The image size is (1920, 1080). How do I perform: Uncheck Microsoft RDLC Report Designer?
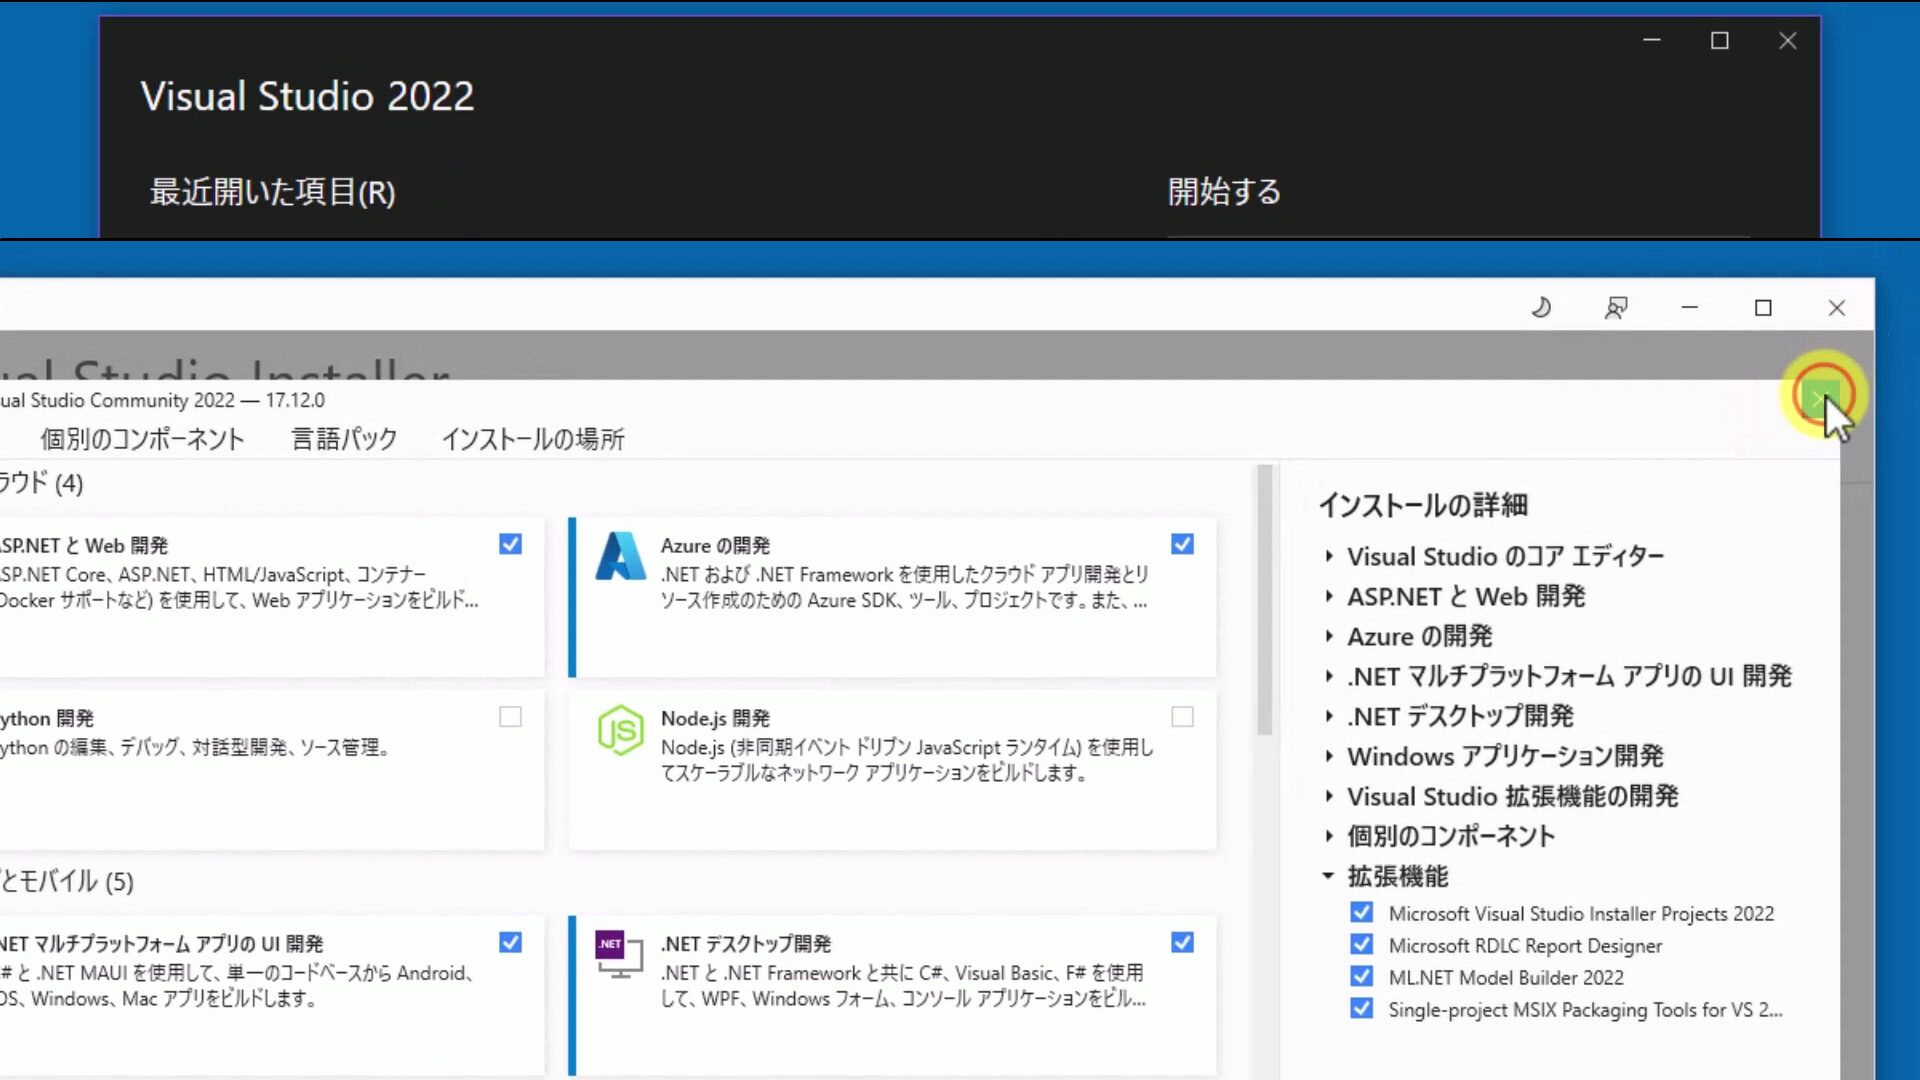[1361, 944]
